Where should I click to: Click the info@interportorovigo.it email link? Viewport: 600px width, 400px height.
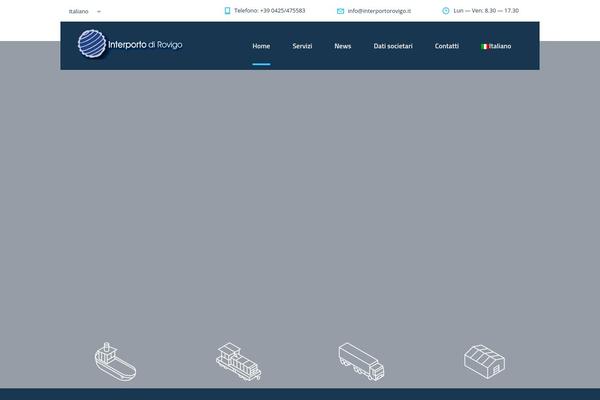379,11
